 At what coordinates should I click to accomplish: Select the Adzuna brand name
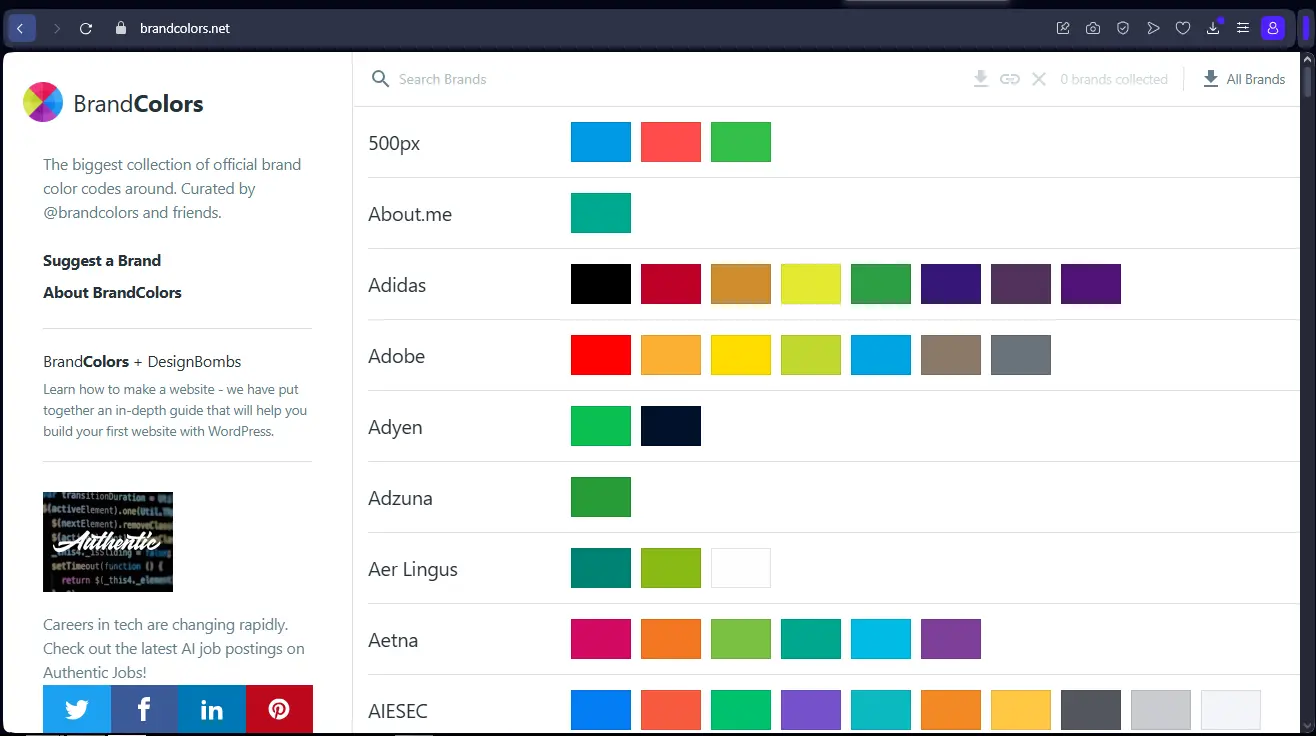point(400,498)
